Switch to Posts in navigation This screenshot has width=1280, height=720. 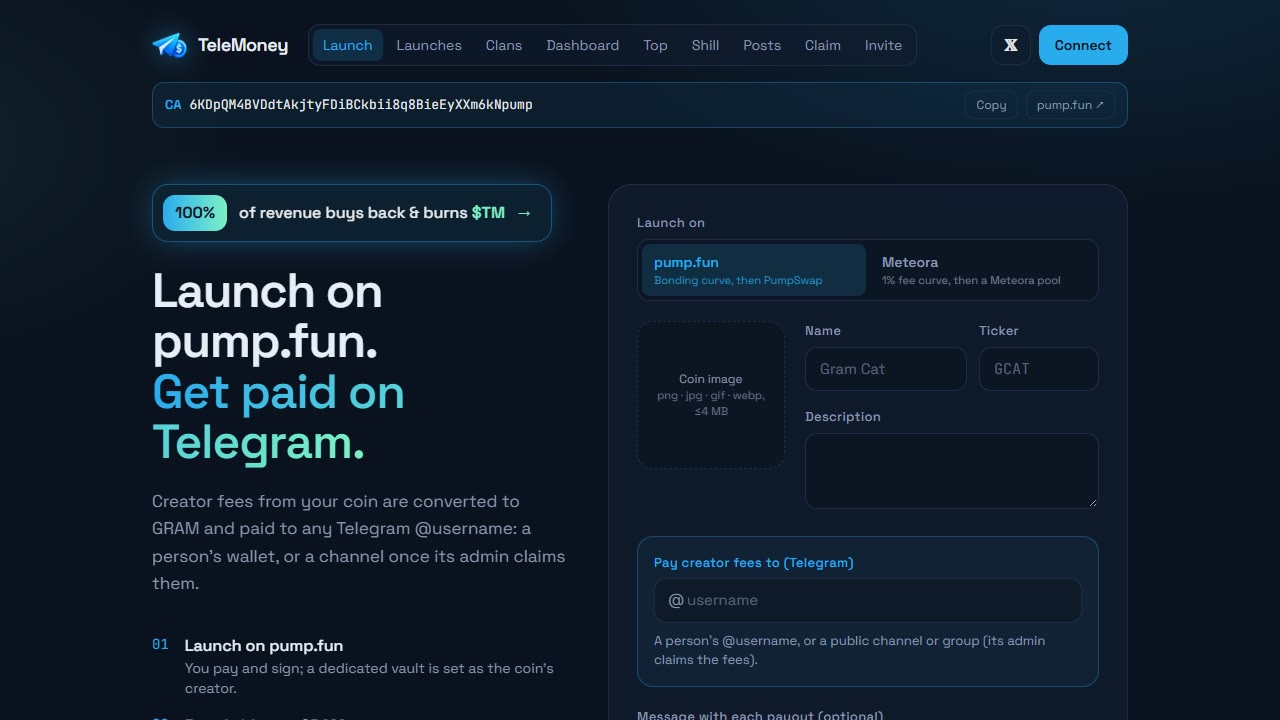tap(762, 45)
